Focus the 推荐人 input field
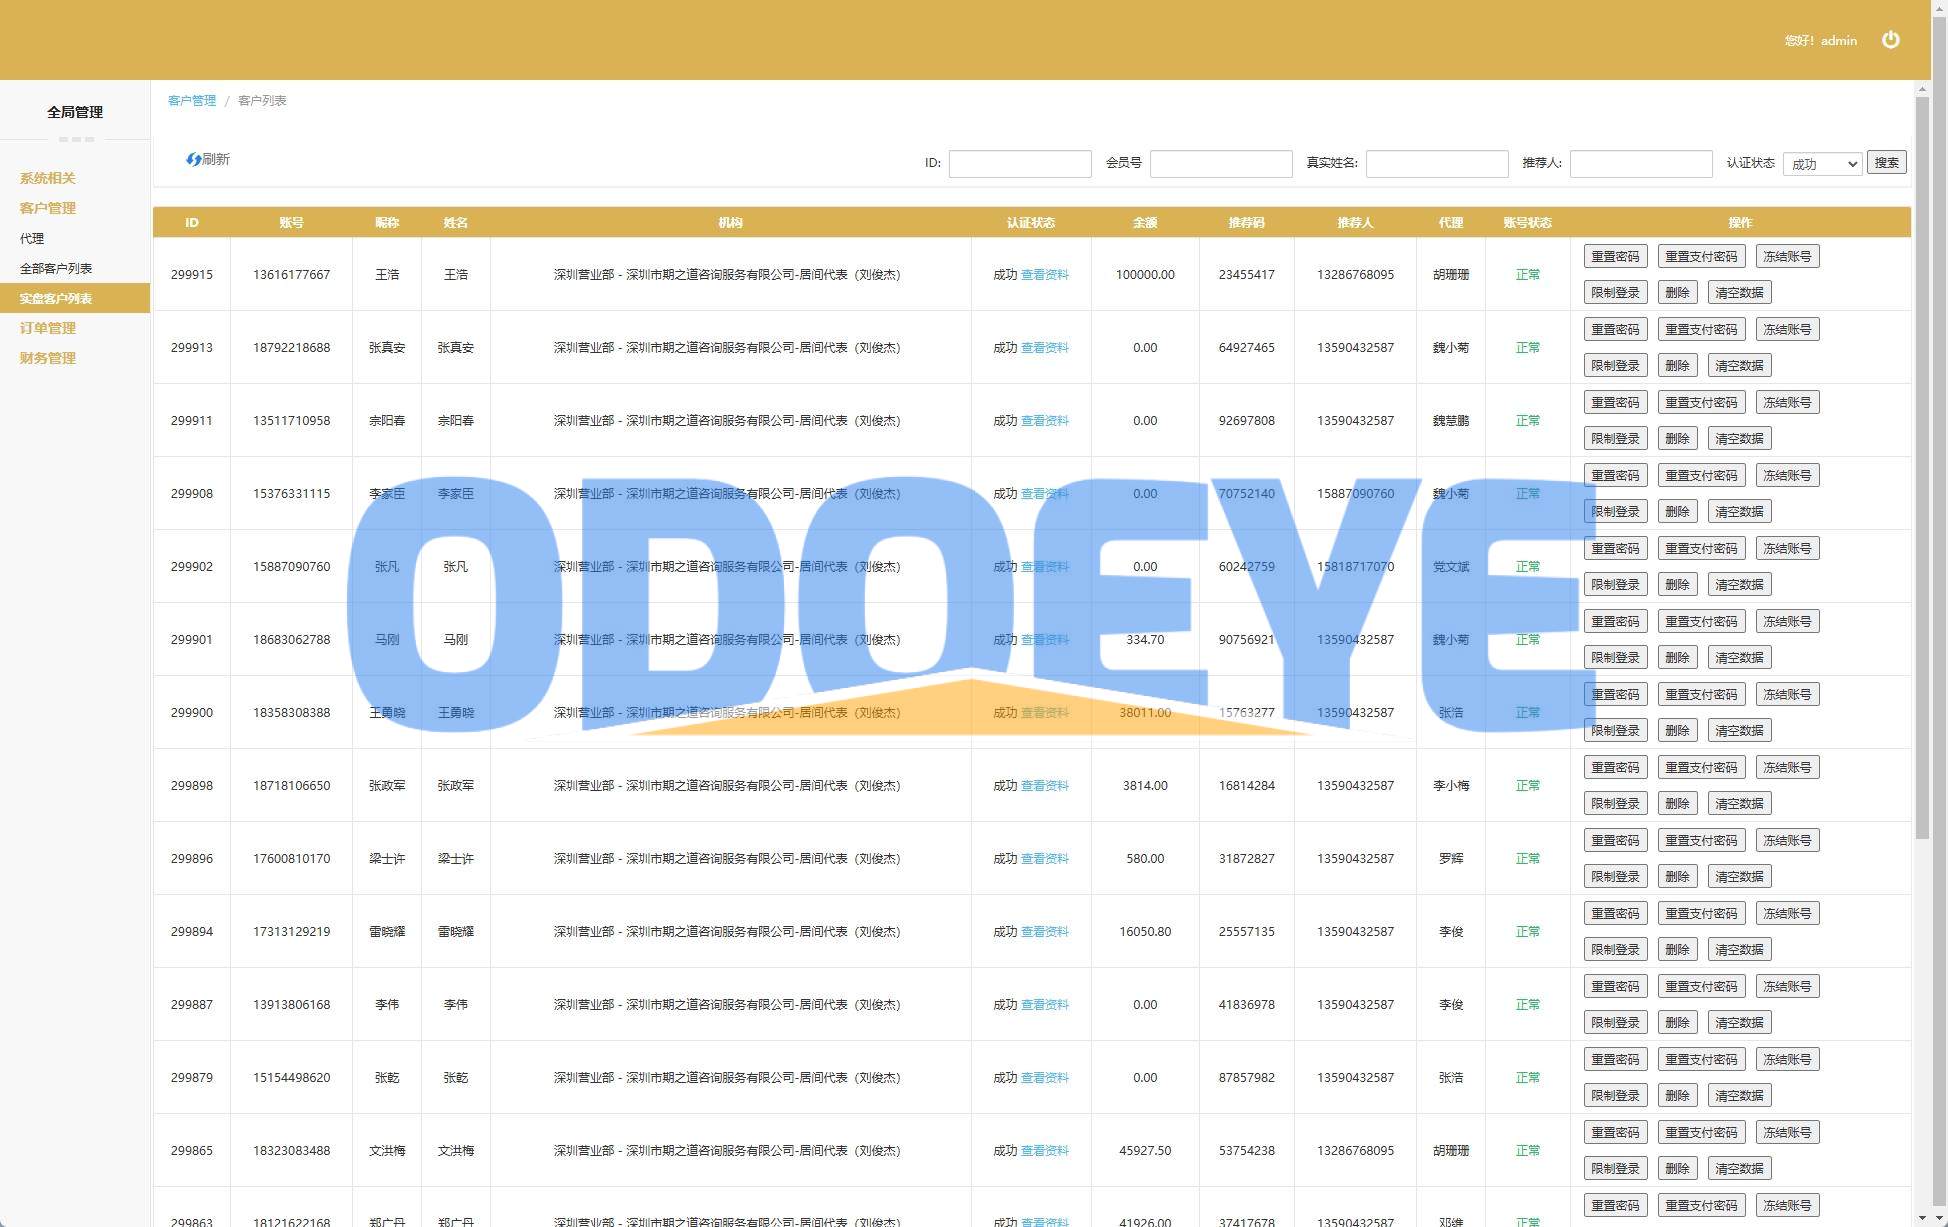Image resolution: width=1948 pixels, height=1227 pixels. point(1641,164)
